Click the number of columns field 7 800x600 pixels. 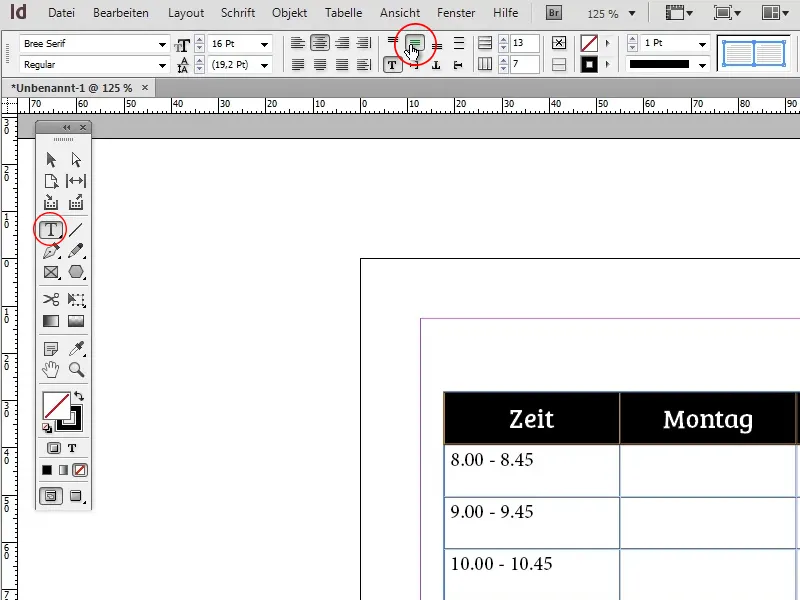pos(524,65)
